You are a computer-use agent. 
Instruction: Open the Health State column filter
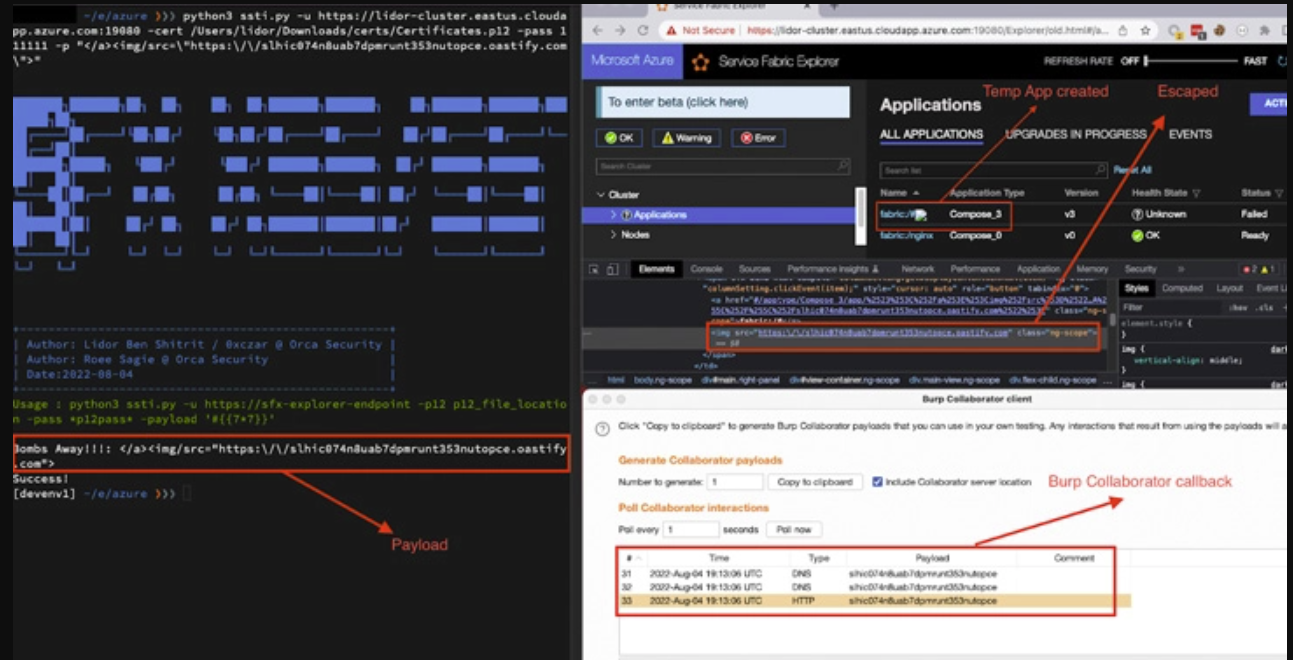click(x=1195, y=193)
